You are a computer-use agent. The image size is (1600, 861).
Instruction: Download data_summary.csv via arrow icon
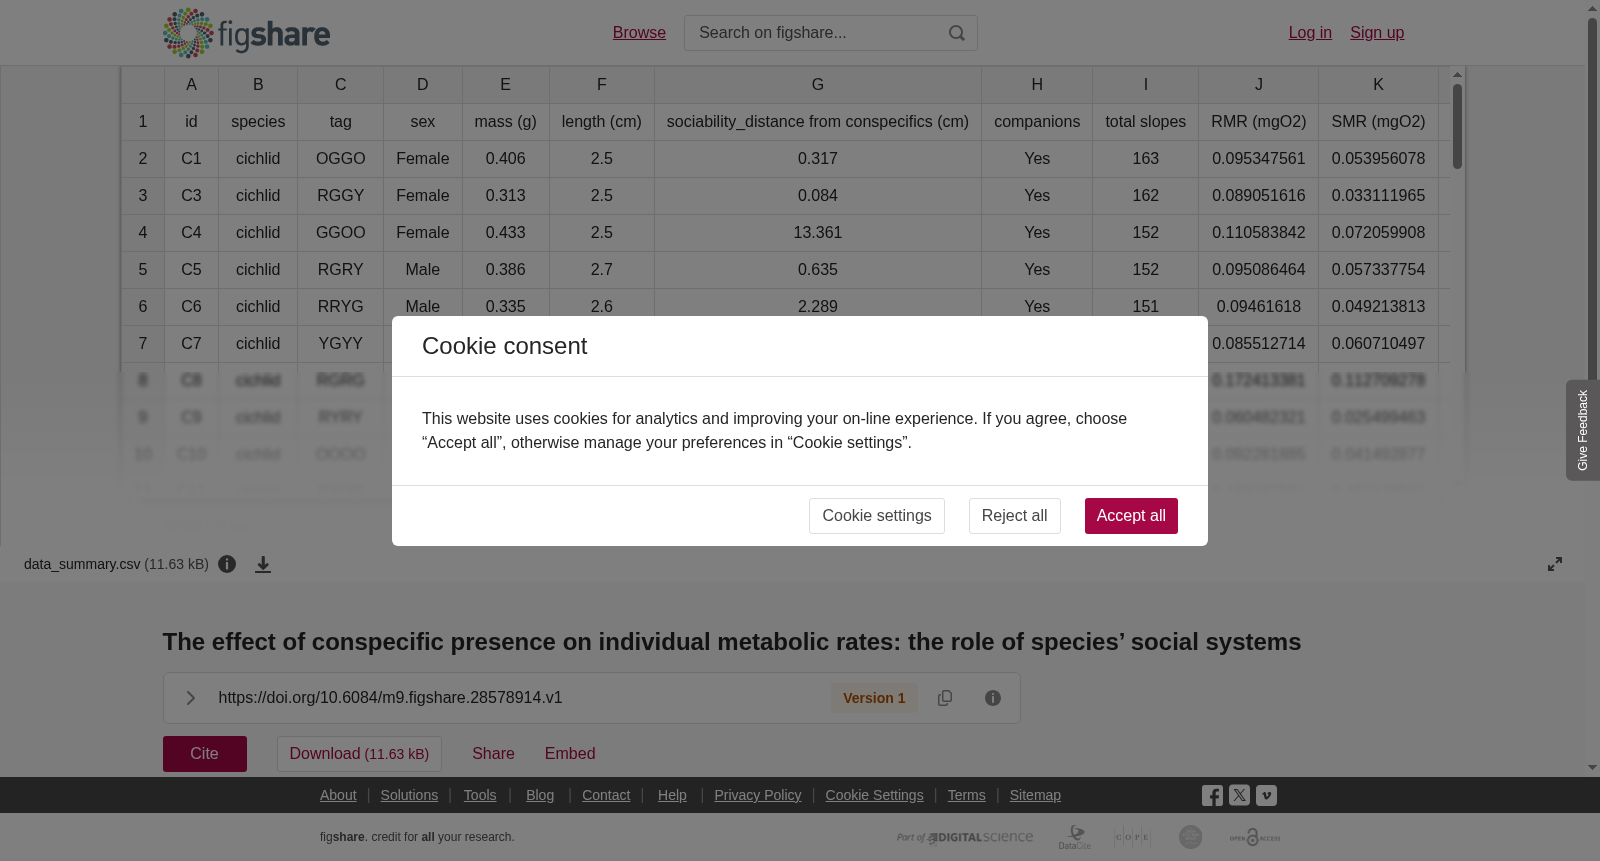click(x=263, y=564)
